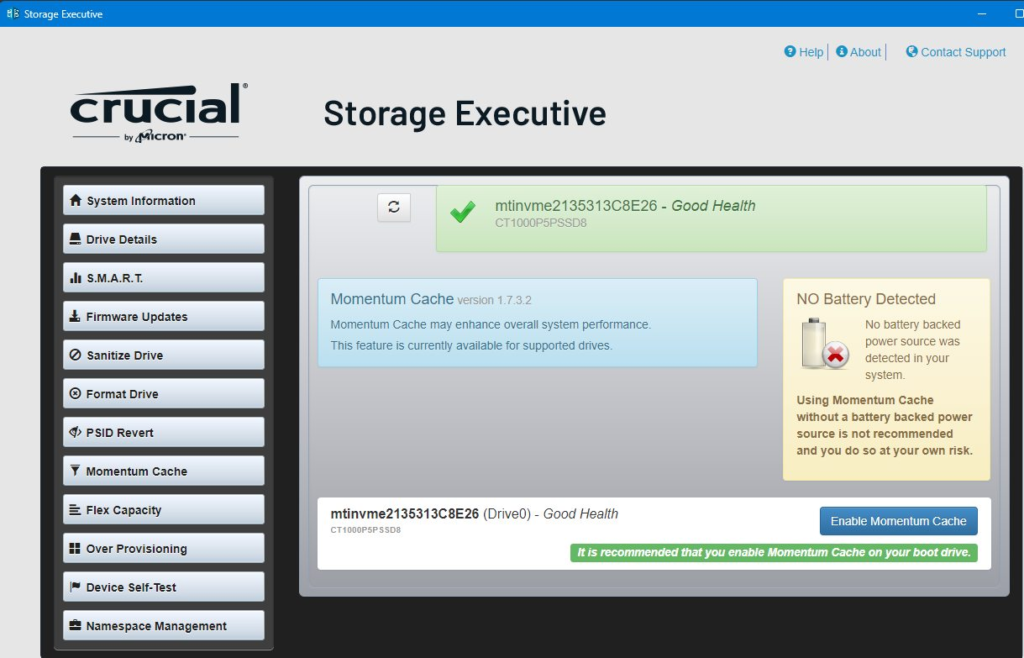This screenshot has width=1024, height=658.
Task: Minimize the Storage Executive window
Action: [x=982, y=14]
